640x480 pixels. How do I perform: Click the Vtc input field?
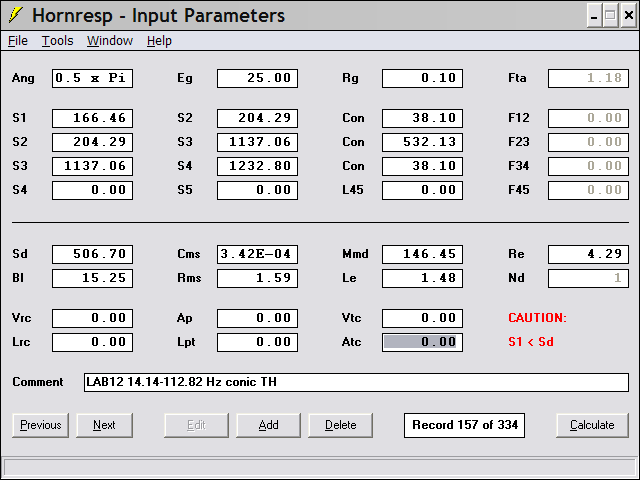click(422, 318)
